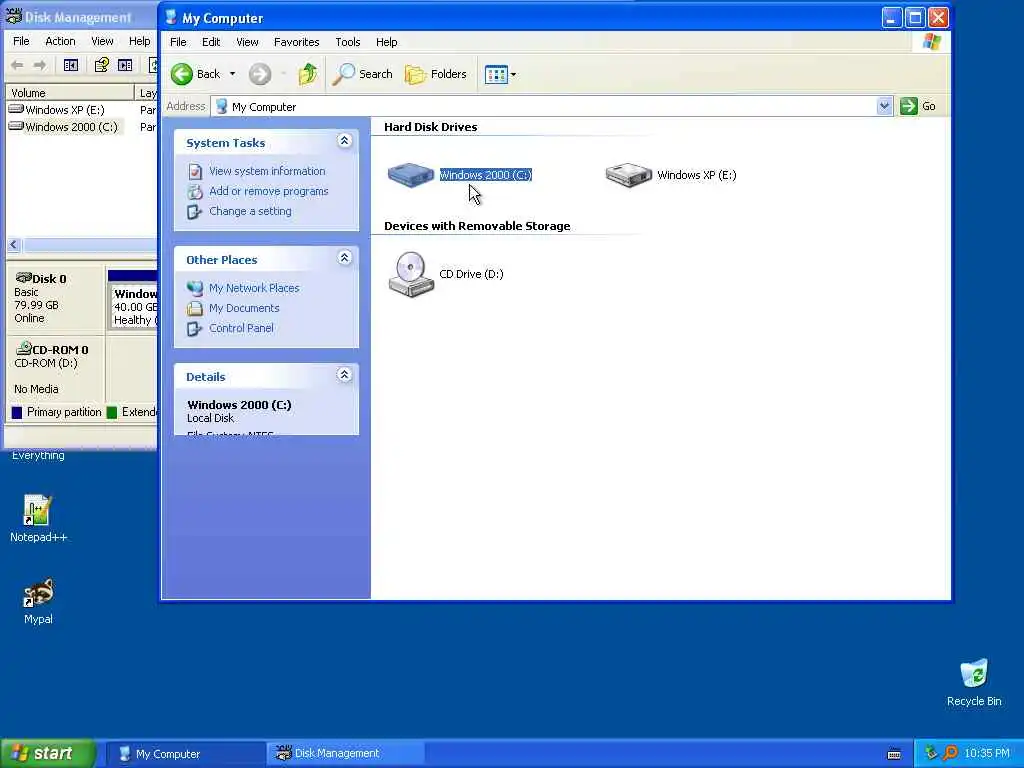Click the Start button
The width and height of the screenshot is (1024, 768).
(48, 753)
